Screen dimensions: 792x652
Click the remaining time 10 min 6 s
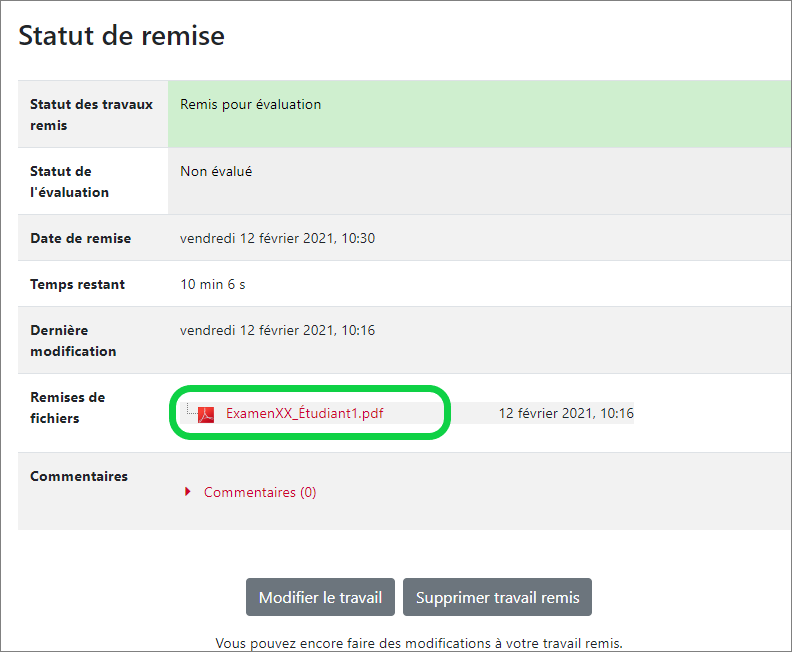(212, 284)
